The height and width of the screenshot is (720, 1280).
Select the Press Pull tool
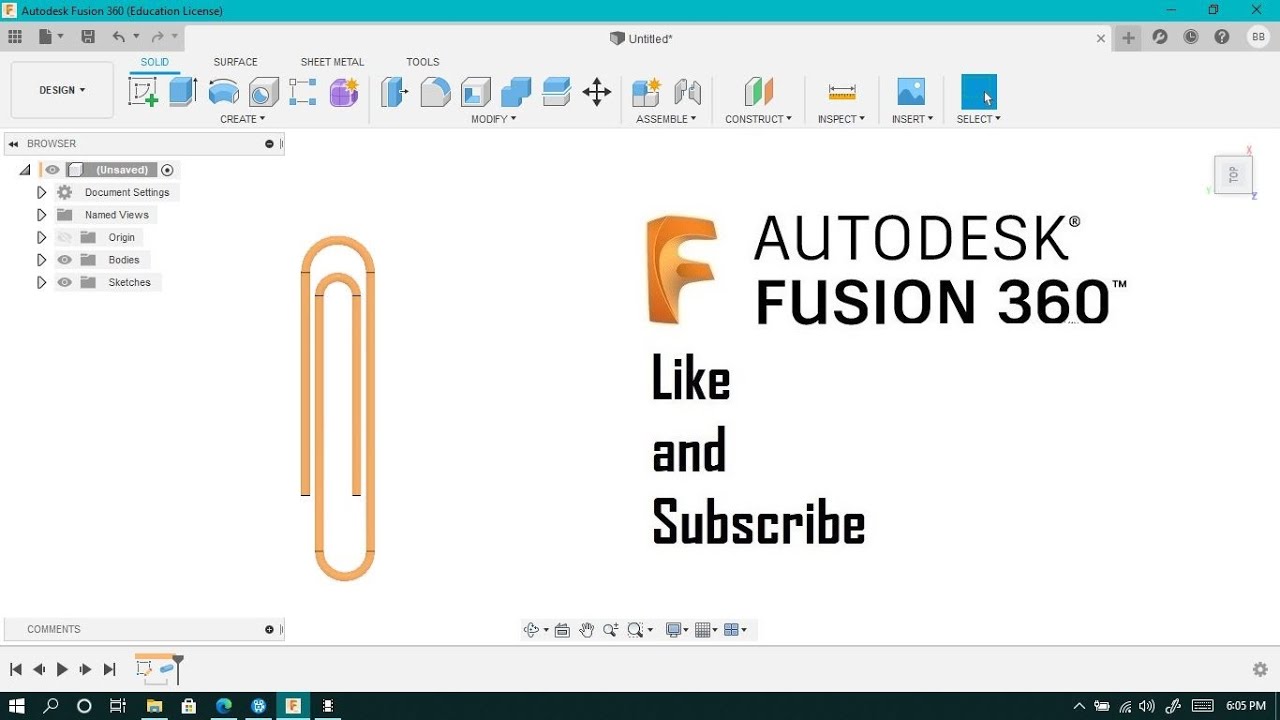pyautogui.click(x=395, y=92)
